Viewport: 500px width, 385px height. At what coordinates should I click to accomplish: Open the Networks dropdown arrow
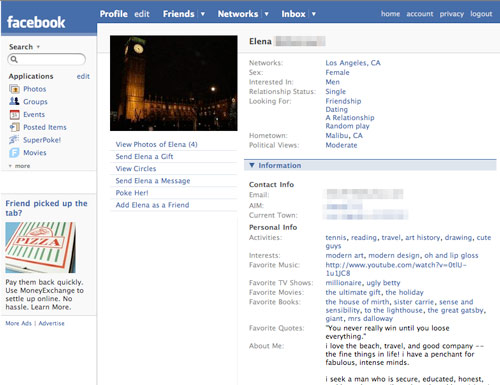[266, 14]
